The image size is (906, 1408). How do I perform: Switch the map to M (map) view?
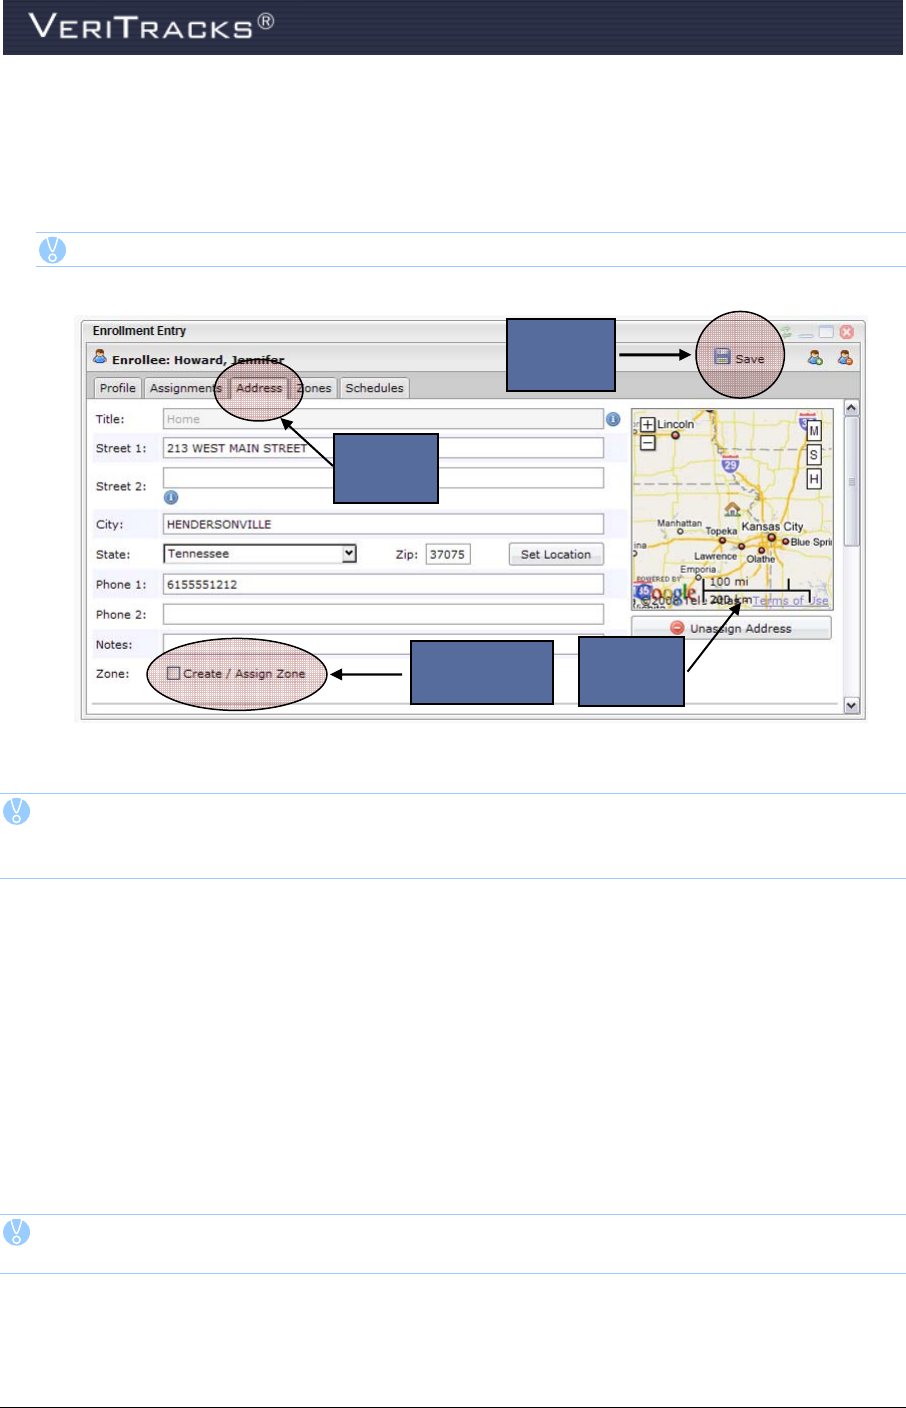[814, 431]
